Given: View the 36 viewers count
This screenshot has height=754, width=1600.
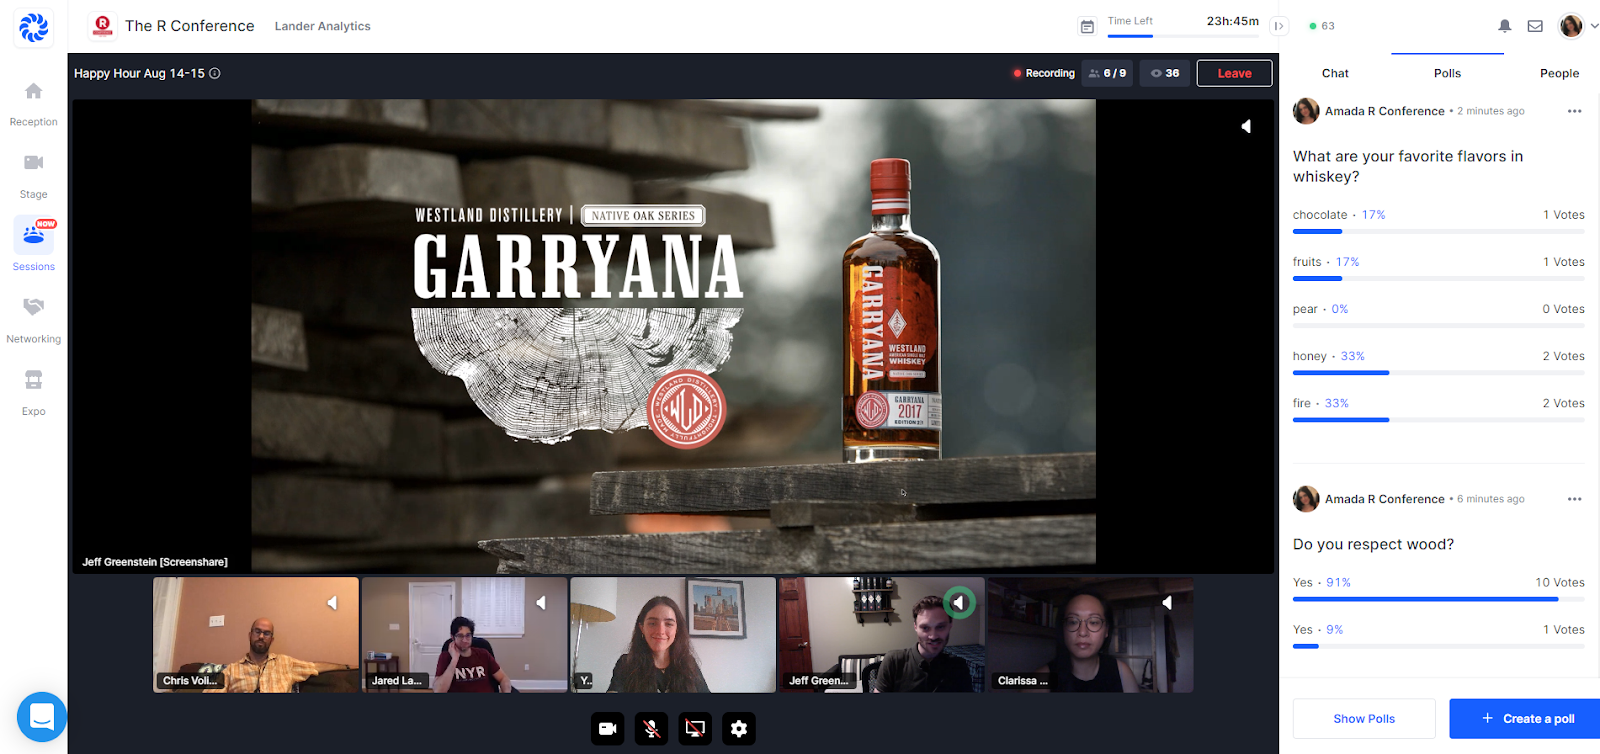Looking at the screenshot, I should tap(1165, 73).
